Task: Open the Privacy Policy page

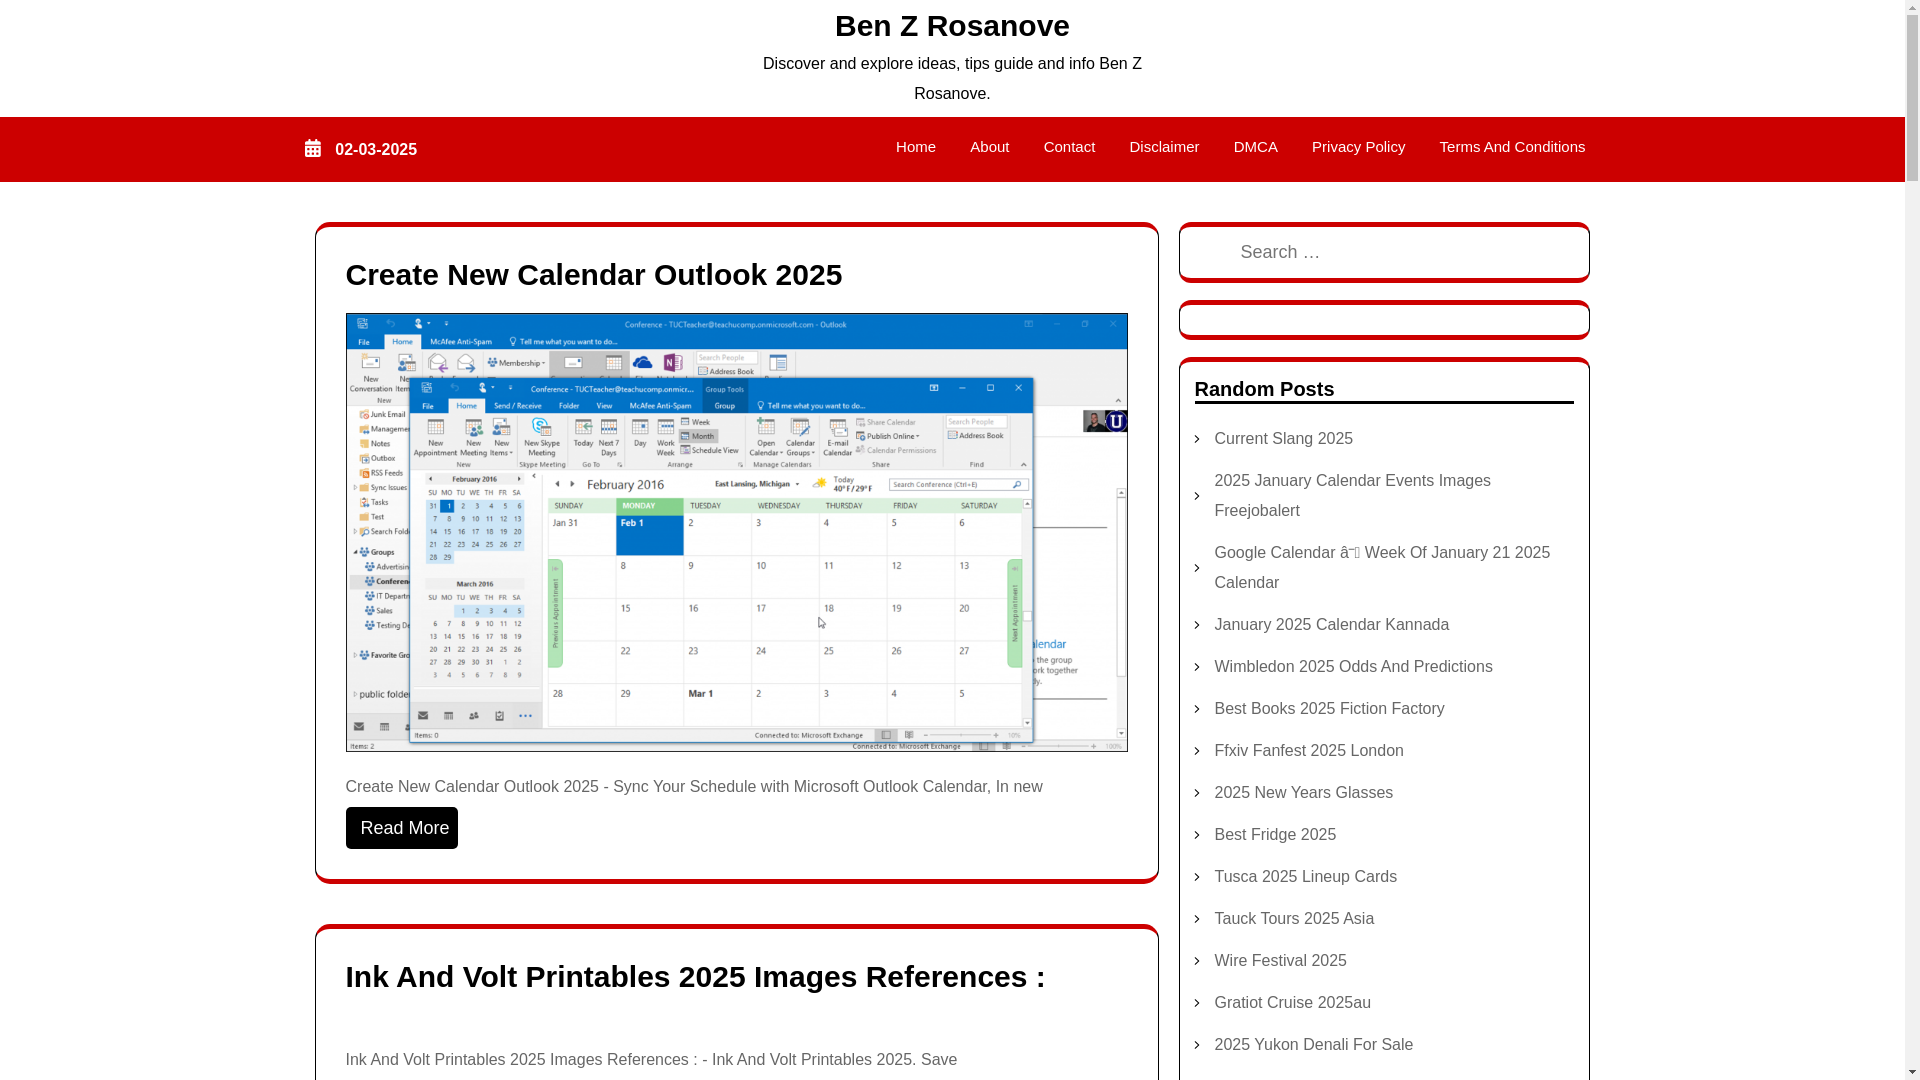Action: [x=1358, y=147]
